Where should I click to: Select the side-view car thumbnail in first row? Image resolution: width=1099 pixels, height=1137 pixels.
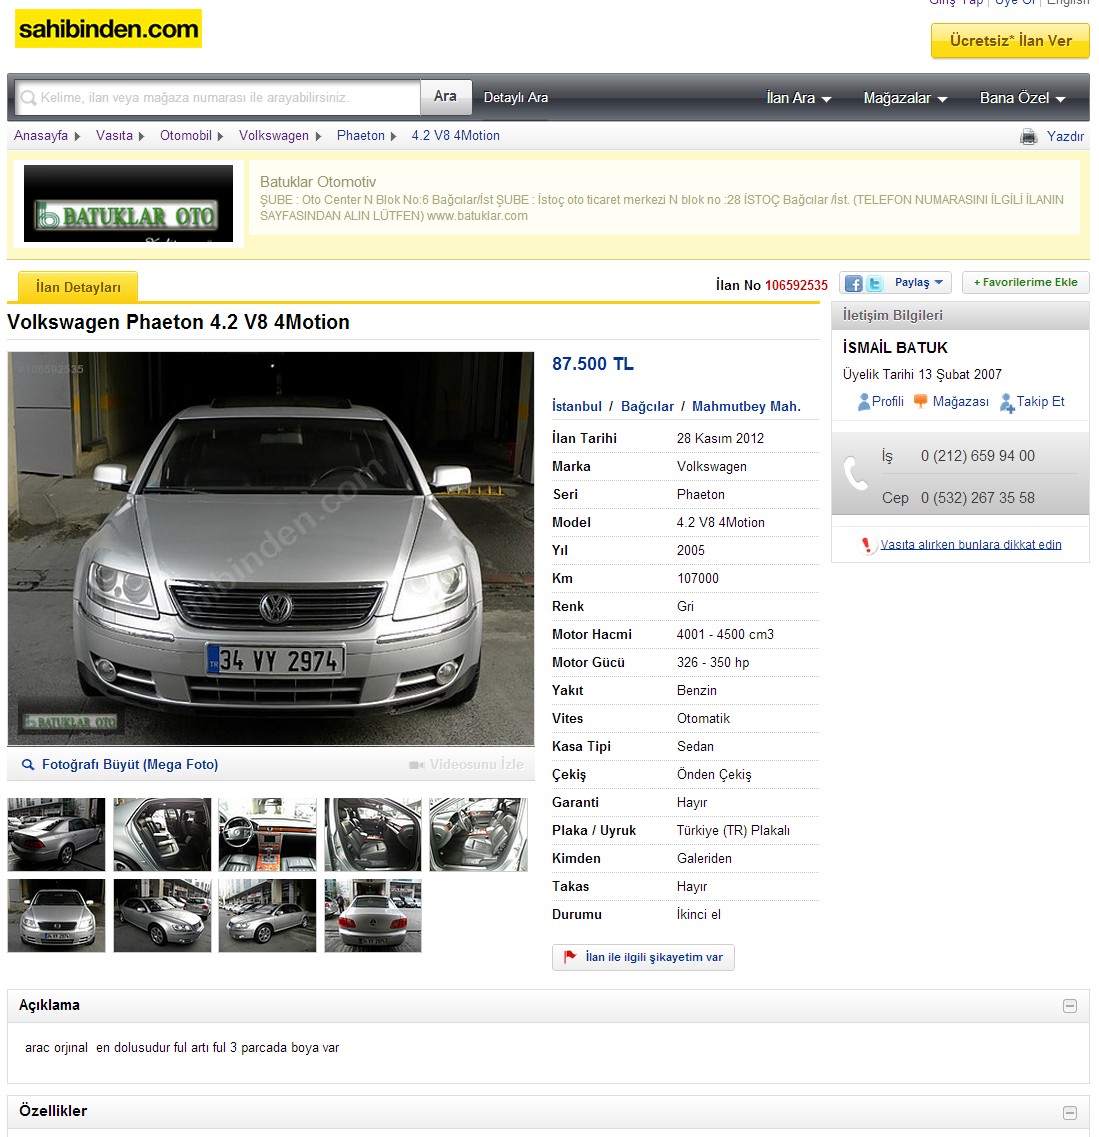pyautogui.click(x=57, y=835)
